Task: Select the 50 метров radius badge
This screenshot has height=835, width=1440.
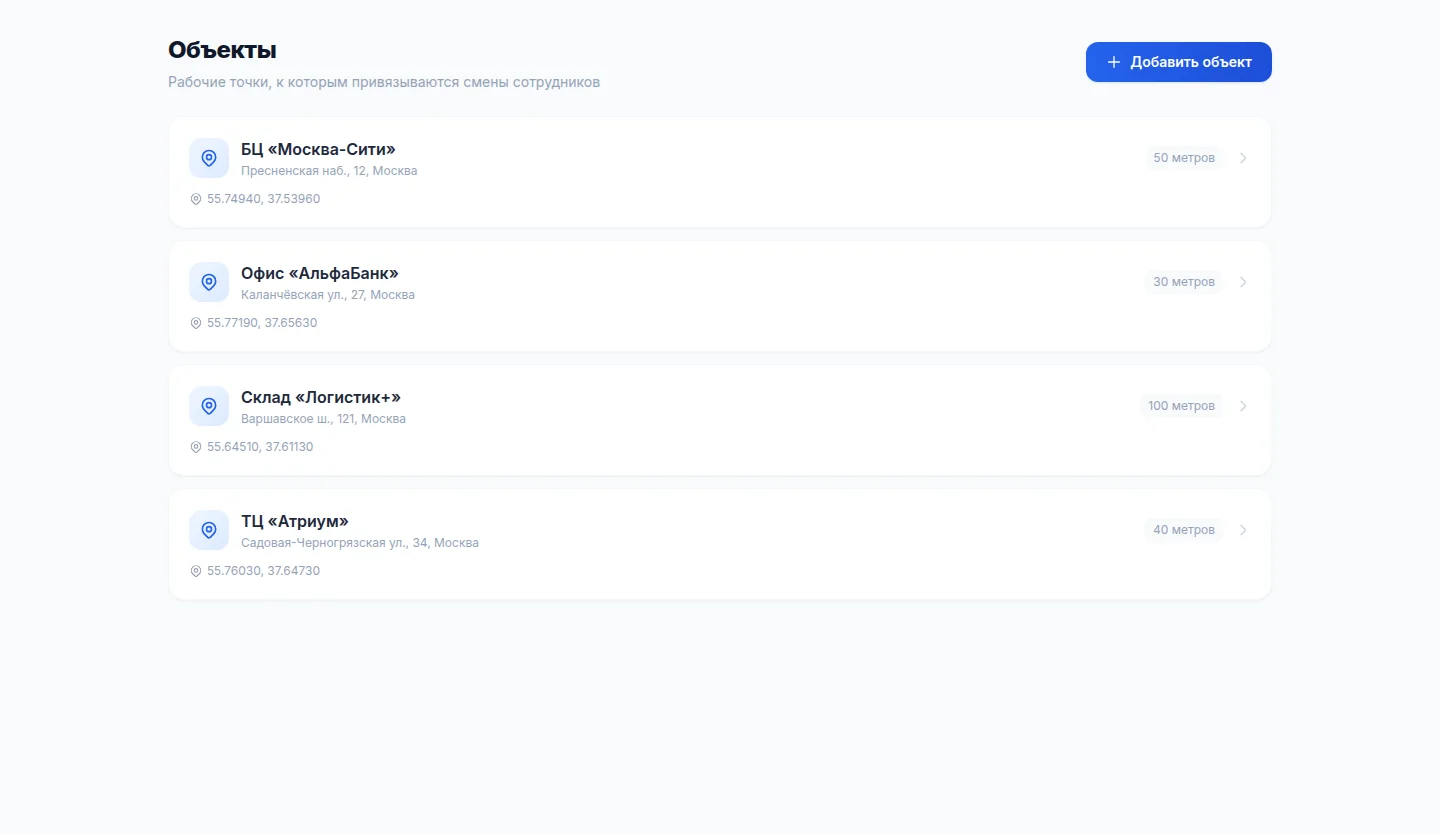Action: click(1184, 158)
